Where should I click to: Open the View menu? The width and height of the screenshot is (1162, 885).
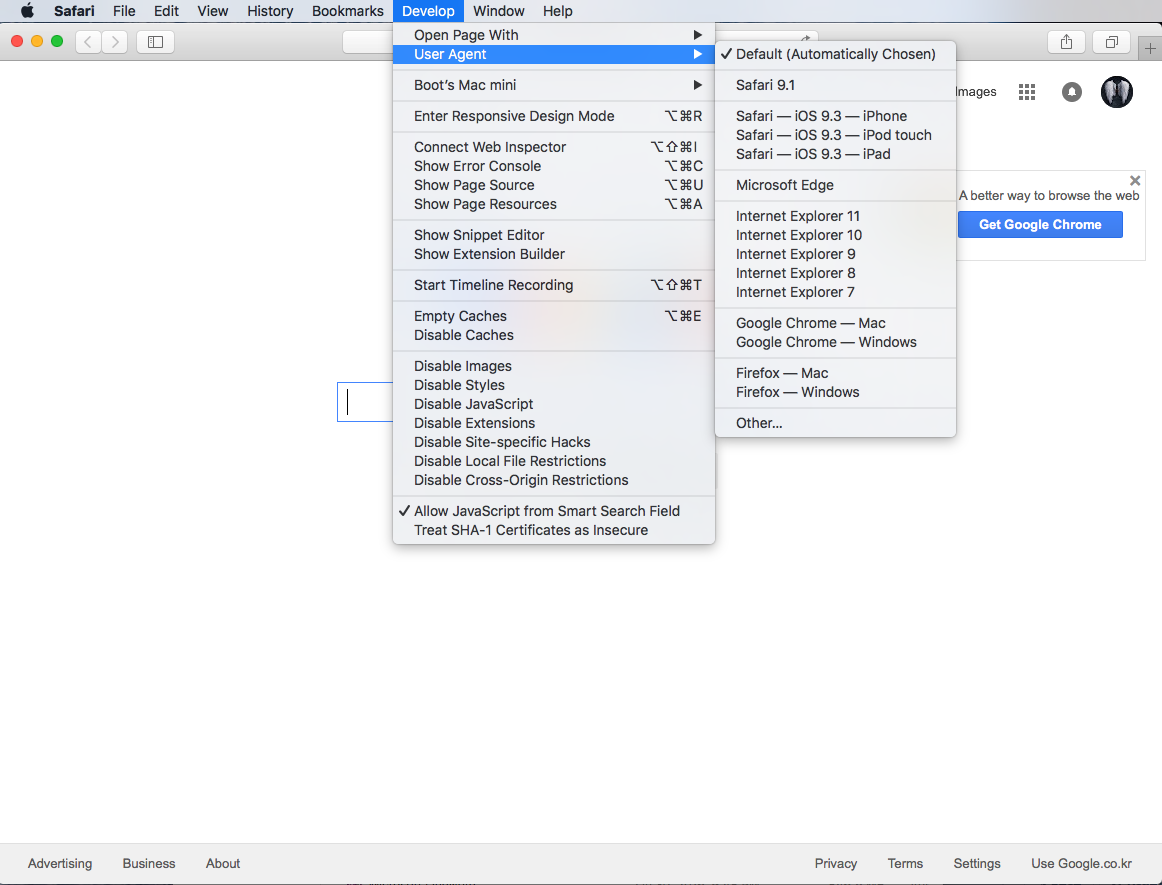click(x=213, y=10)
